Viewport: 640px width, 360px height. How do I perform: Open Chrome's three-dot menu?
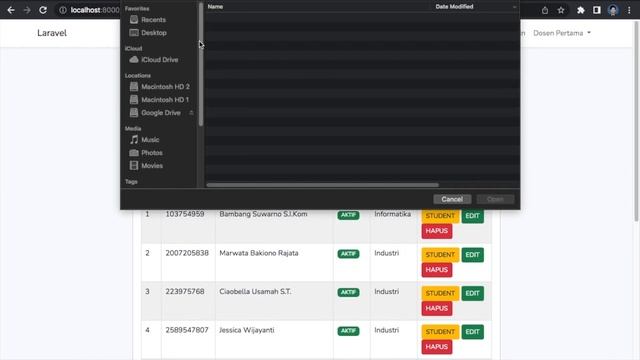pyautogui.click(x=629, y=10)
